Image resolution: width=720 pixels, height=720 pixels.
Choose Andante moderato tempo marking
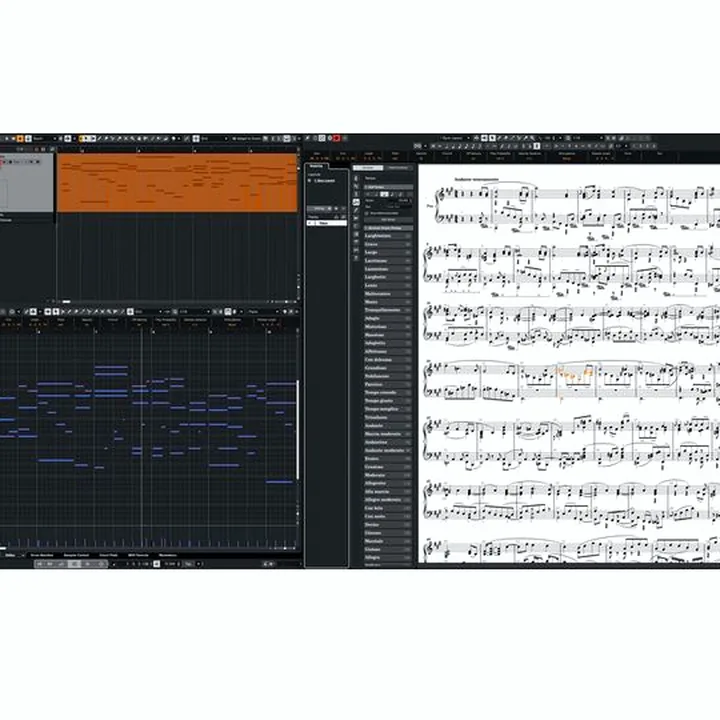point(388,450)
